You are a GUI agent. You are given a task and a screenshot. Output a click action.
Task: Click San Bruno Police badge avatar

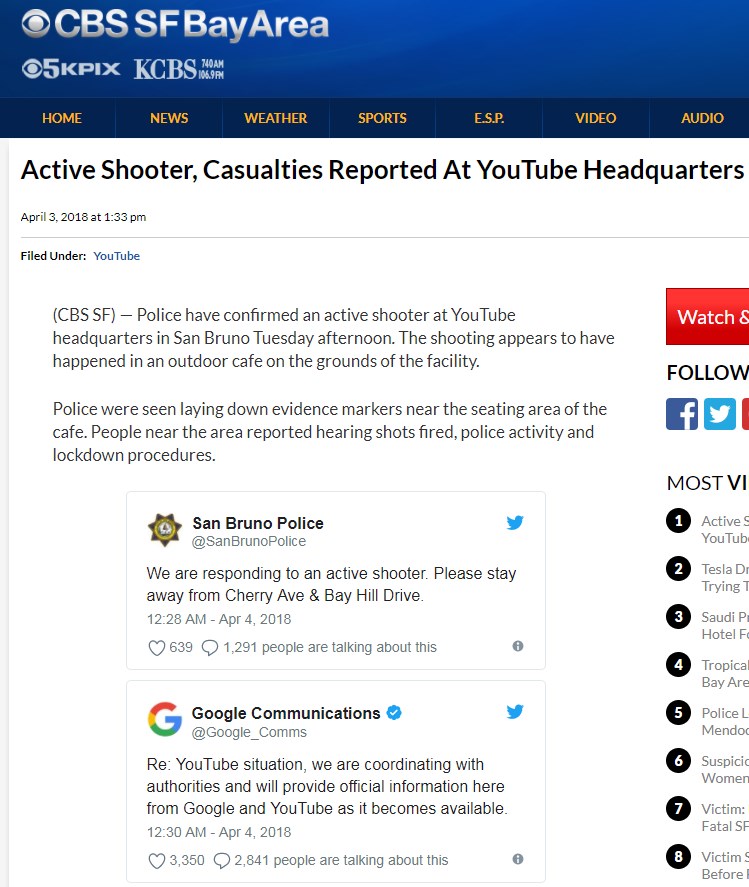point(165,530)
